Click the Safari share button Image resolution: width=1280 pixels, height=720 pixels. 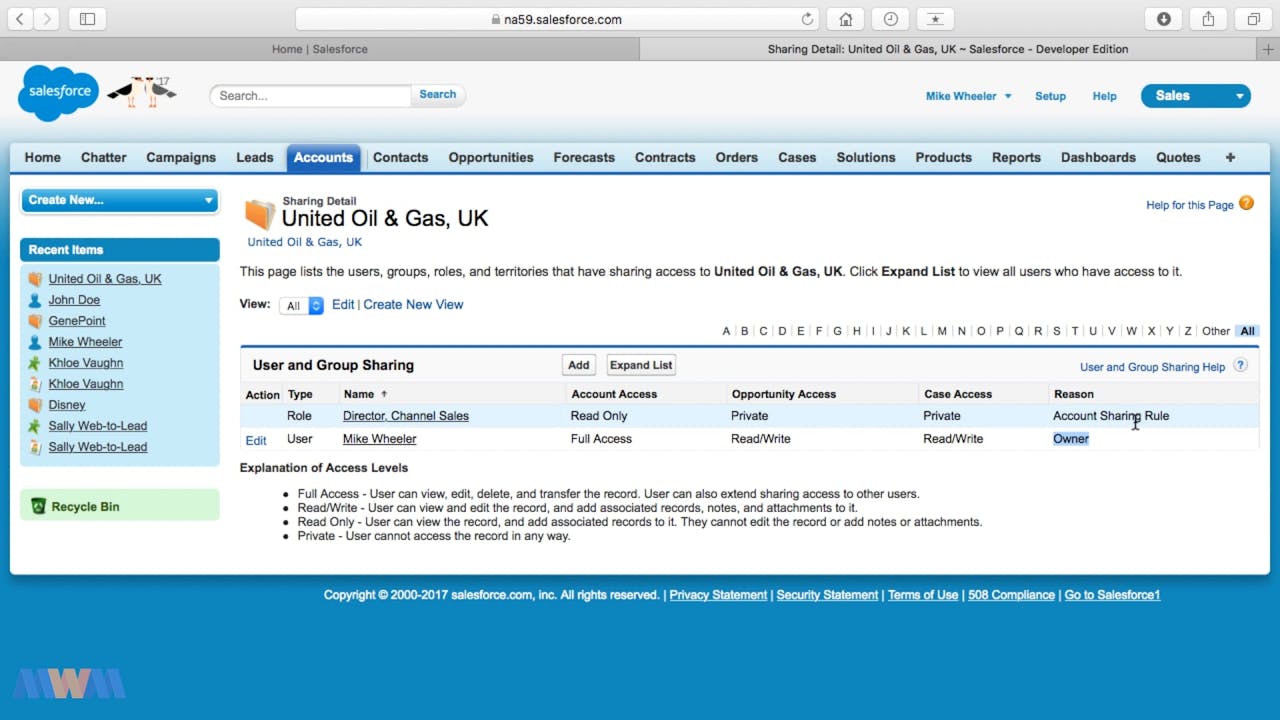(x=1208, y=19)
